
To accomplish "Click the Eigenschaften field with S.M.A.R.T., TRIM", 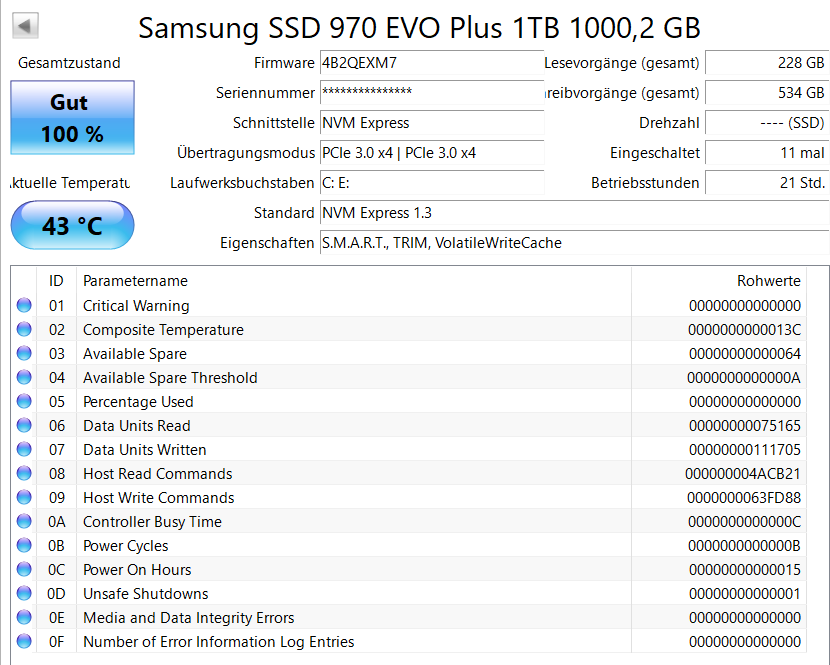I will click(575, 243).
